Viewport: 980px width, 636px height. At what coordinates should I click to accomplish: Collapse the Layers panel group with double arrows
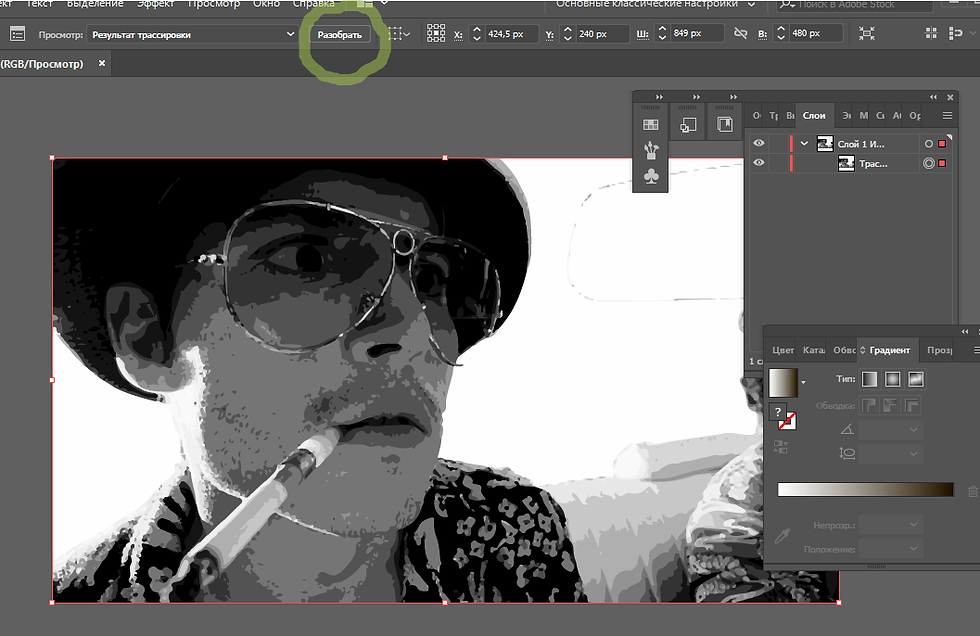(x=933, y=97)
